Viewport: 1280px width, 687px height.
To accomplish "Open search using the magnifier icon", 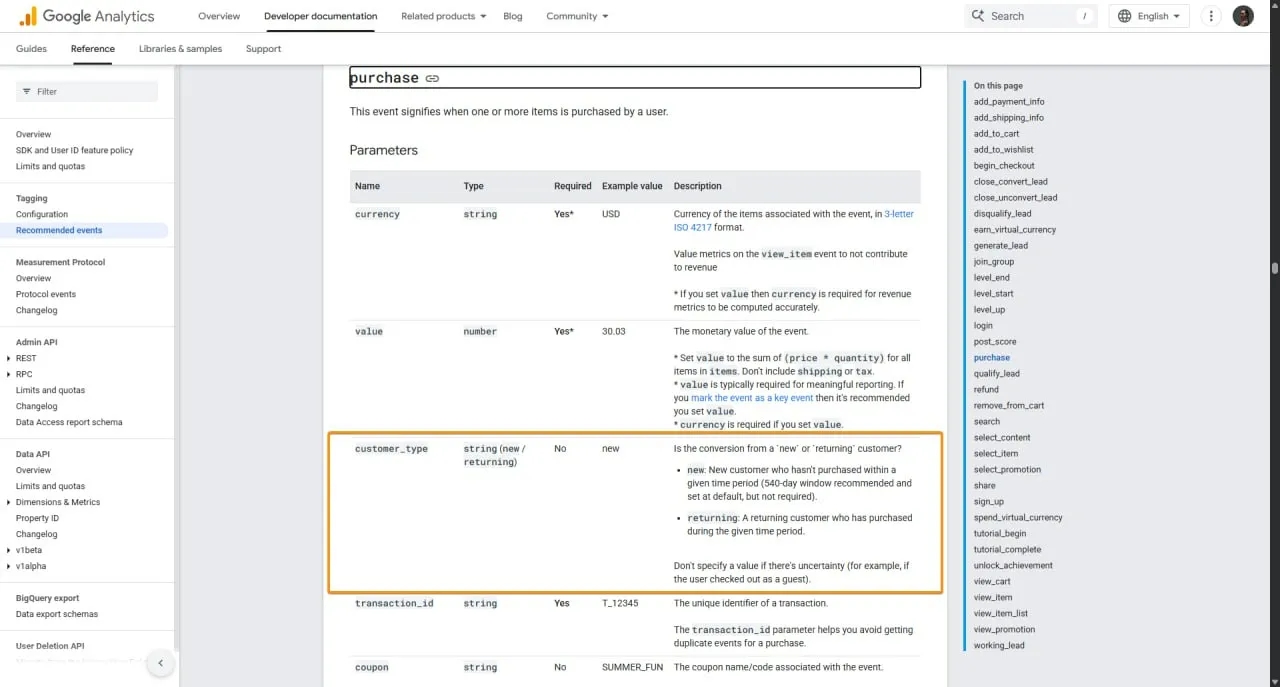I will pyautogui.click(x=977, y=16).
